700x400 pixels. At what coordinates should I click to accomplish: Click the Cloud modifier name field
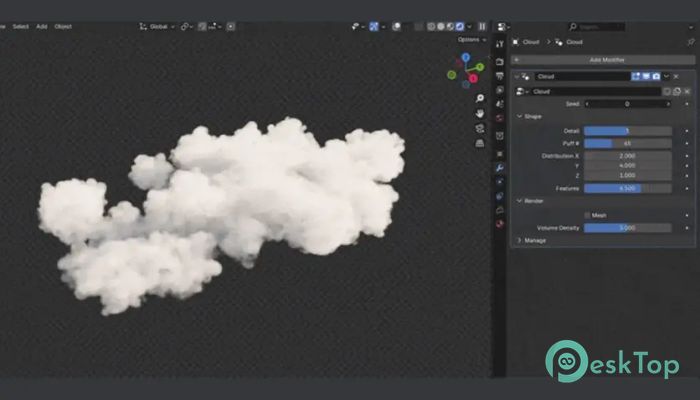(x=583, y=76)
